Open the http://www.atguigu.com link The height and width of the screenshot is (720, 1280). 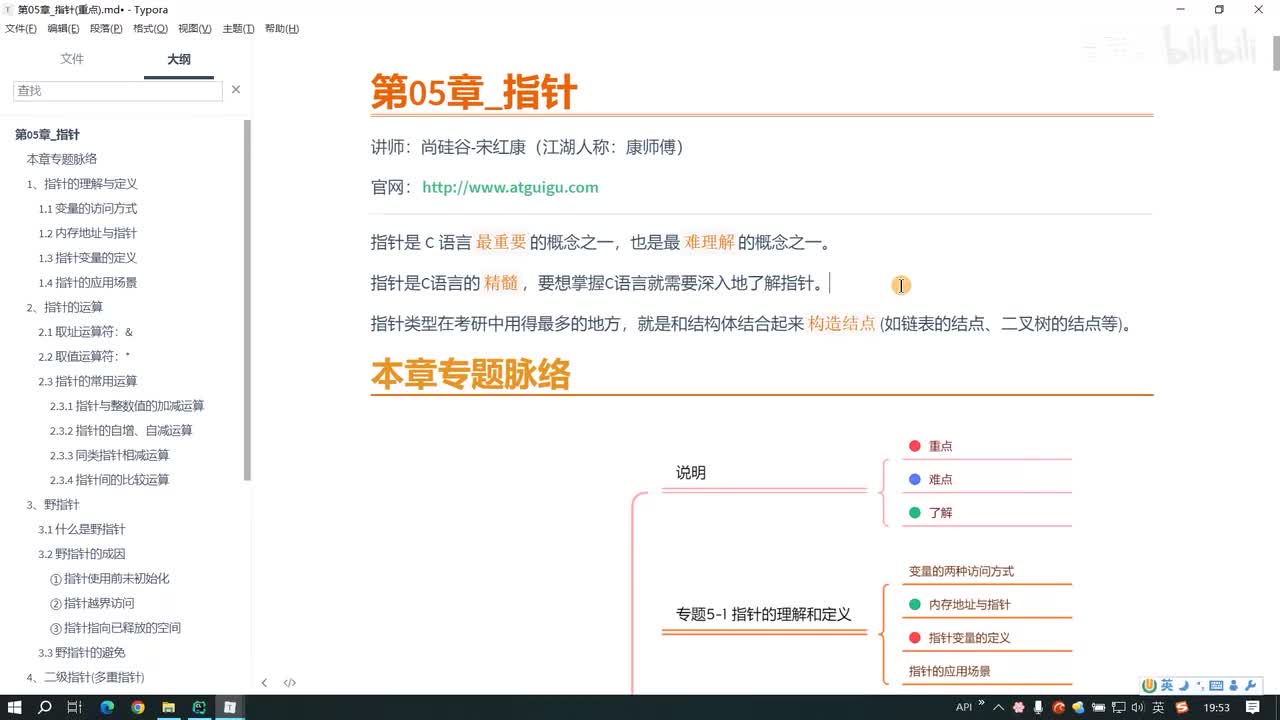coord(510,187)
